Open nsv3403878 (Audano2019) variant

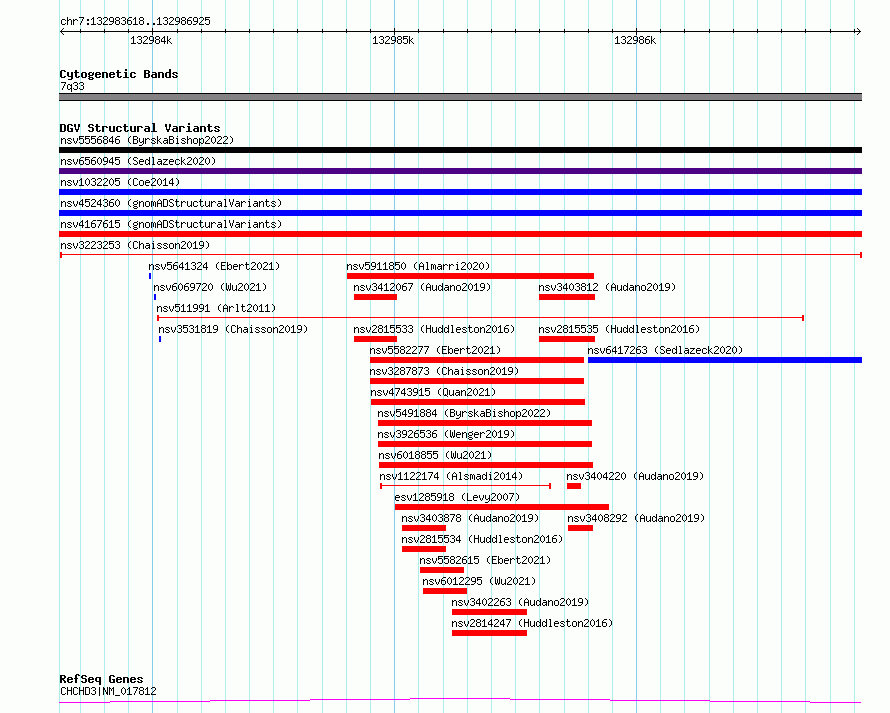(x=470, y=518)
